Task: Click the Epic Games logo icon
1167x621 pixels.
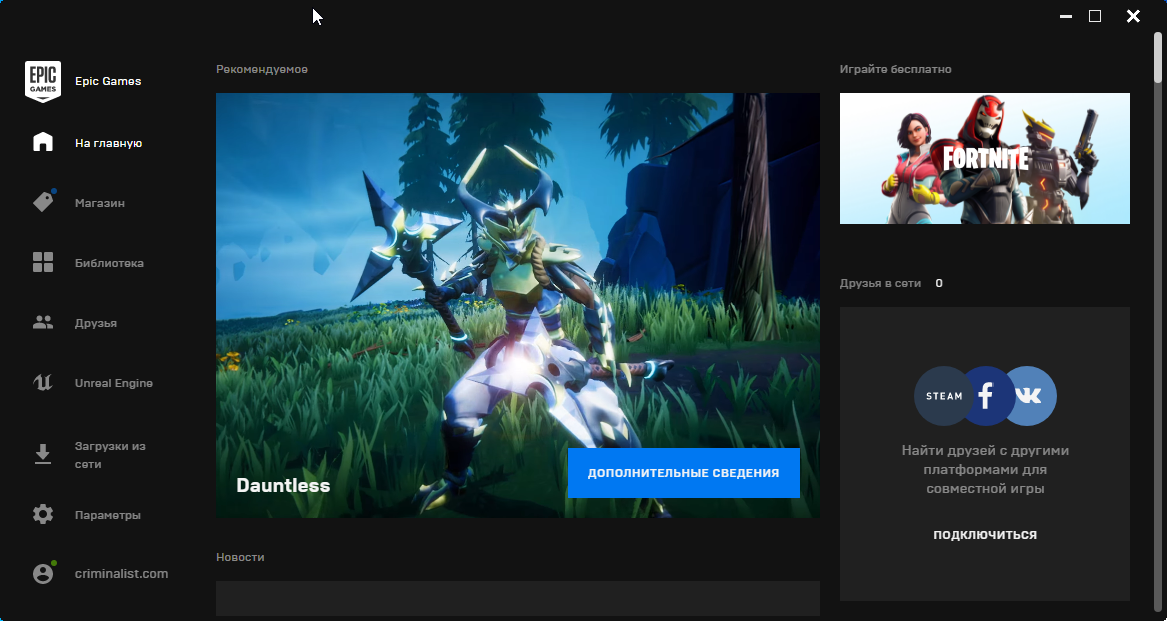Action: [43, 81]
